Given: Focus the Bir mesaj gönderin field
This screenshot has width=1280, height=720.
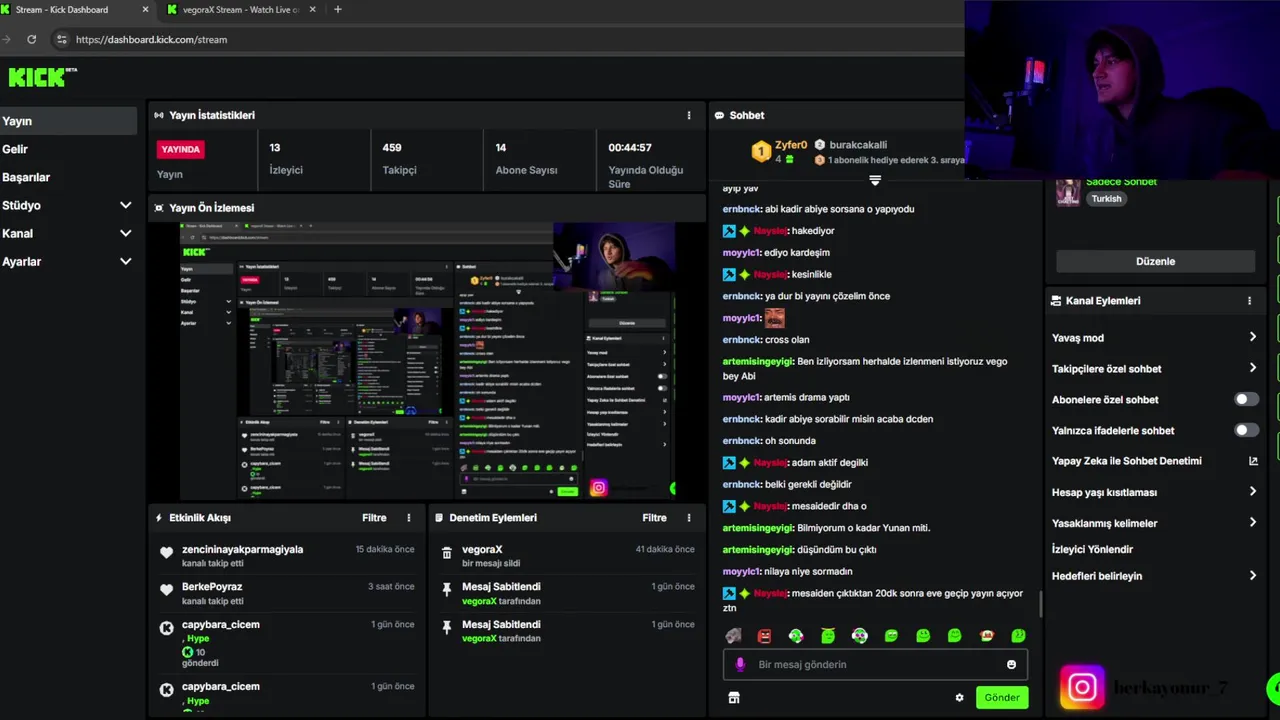Looking at the screenshot, I should [x=875, y=664].
